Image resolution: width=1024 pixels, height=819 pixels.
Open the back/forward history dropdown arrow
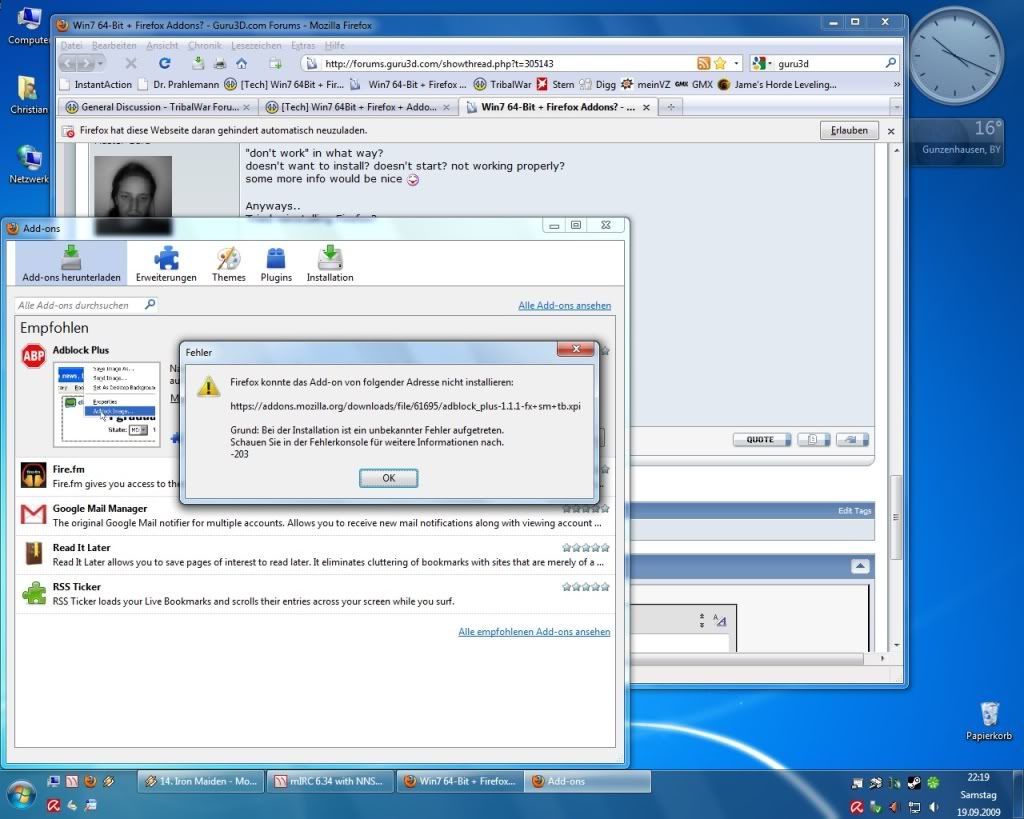[101, 63]
